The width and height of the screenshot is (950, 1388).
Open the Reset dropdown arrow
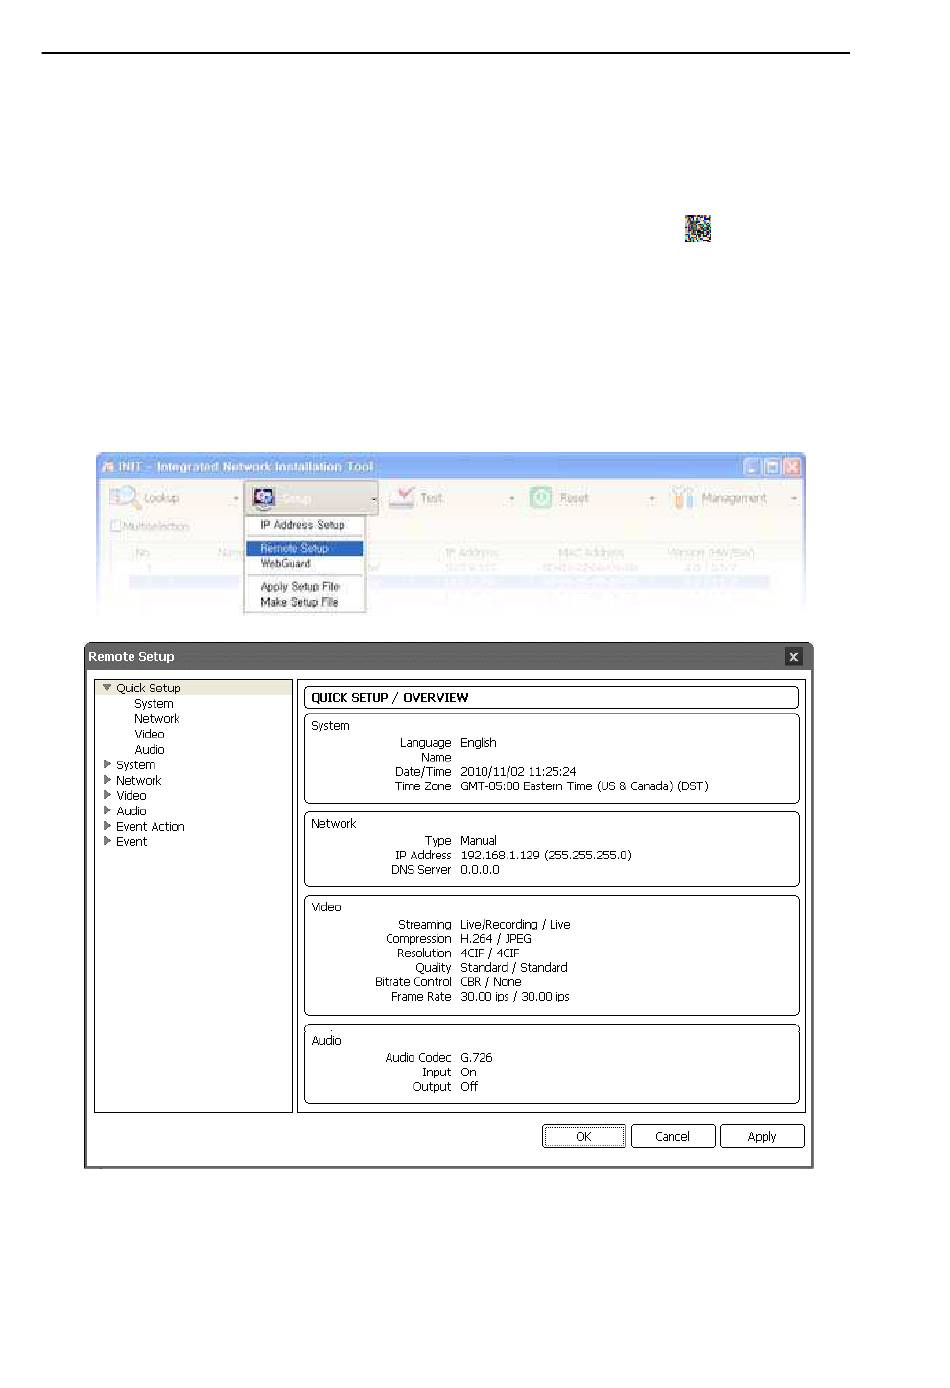point(652,498)
